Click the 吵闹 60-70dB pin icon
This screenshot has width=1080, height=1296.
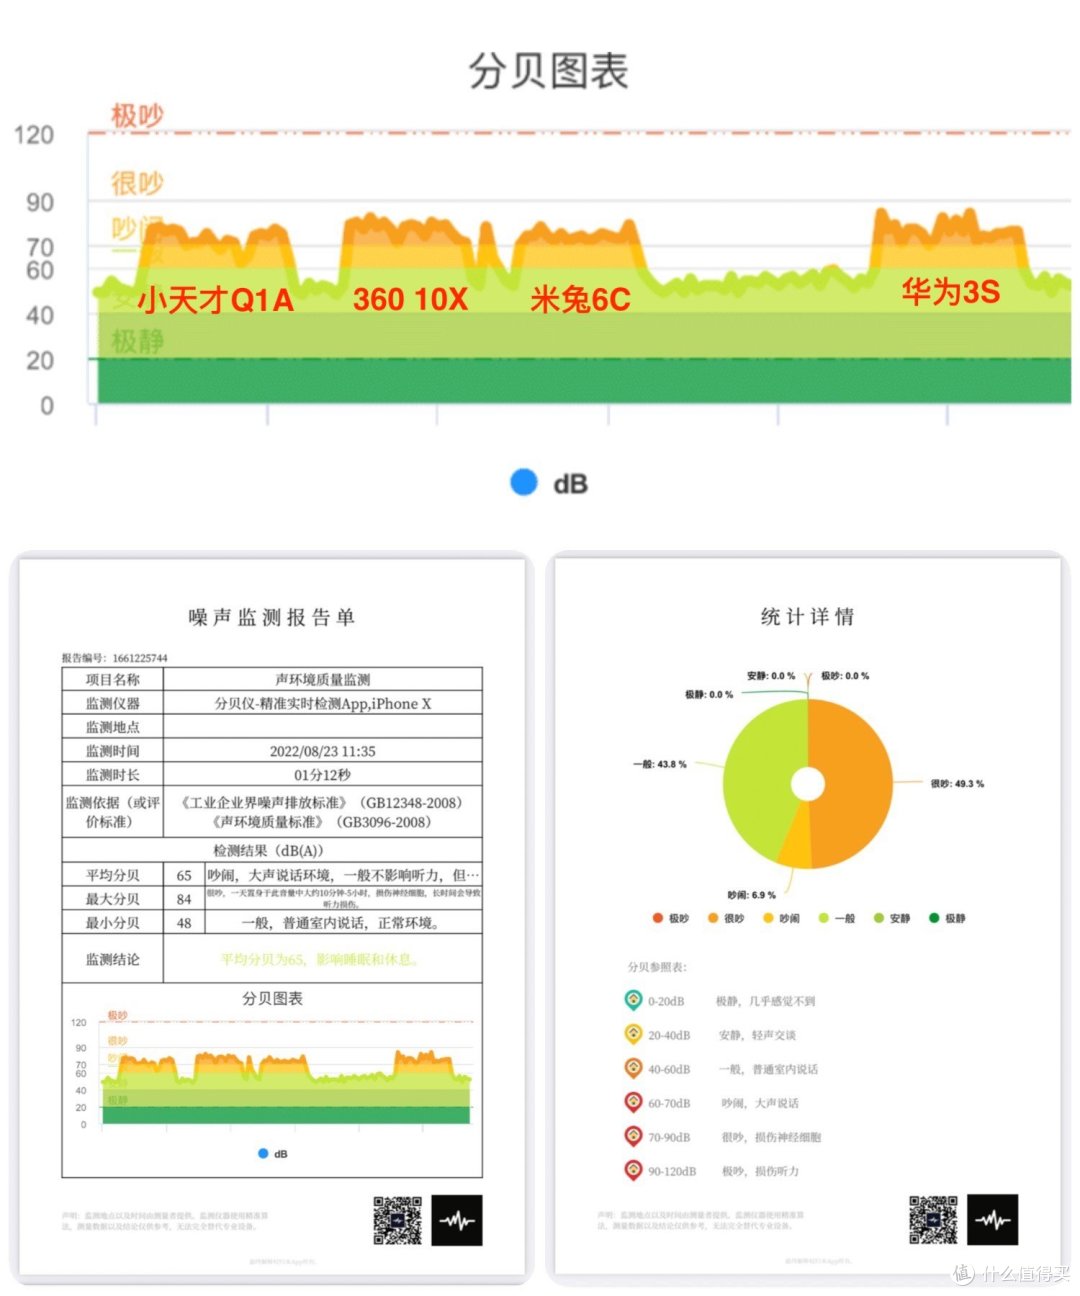634,1104
